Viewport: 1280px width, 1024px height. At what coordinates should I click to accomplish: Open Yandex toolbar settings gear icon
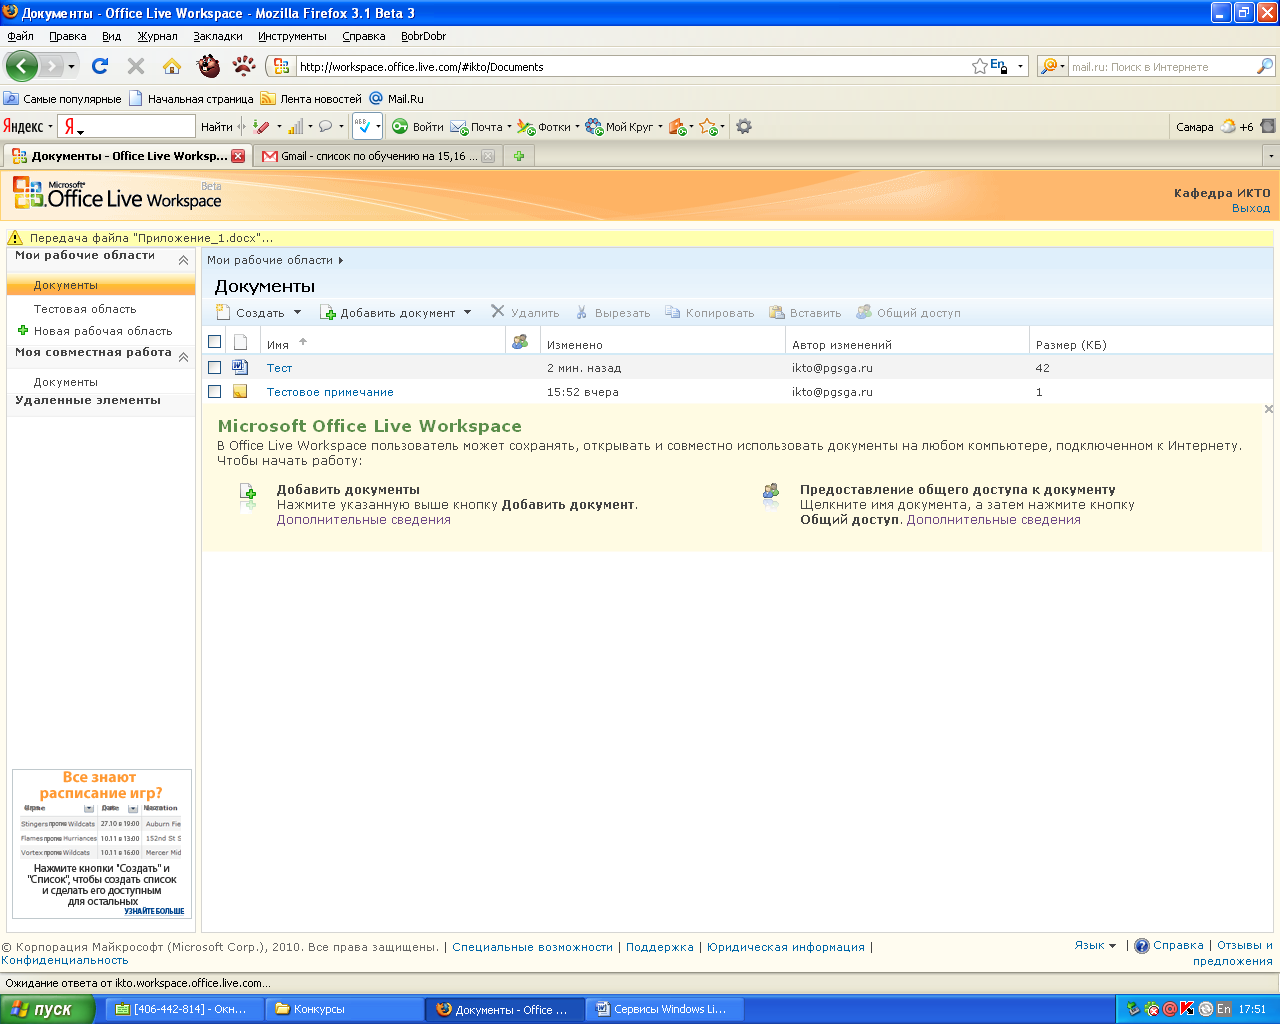click(x=744, y=126)
